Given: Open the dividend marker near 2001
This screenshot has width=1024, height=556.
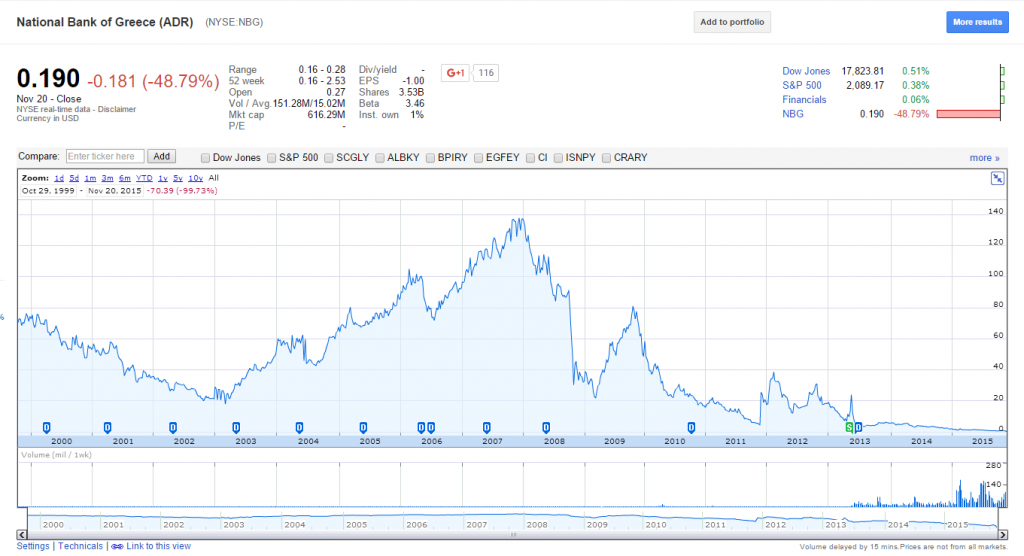Looking at the screenshot, I should (x=107, y=427).
